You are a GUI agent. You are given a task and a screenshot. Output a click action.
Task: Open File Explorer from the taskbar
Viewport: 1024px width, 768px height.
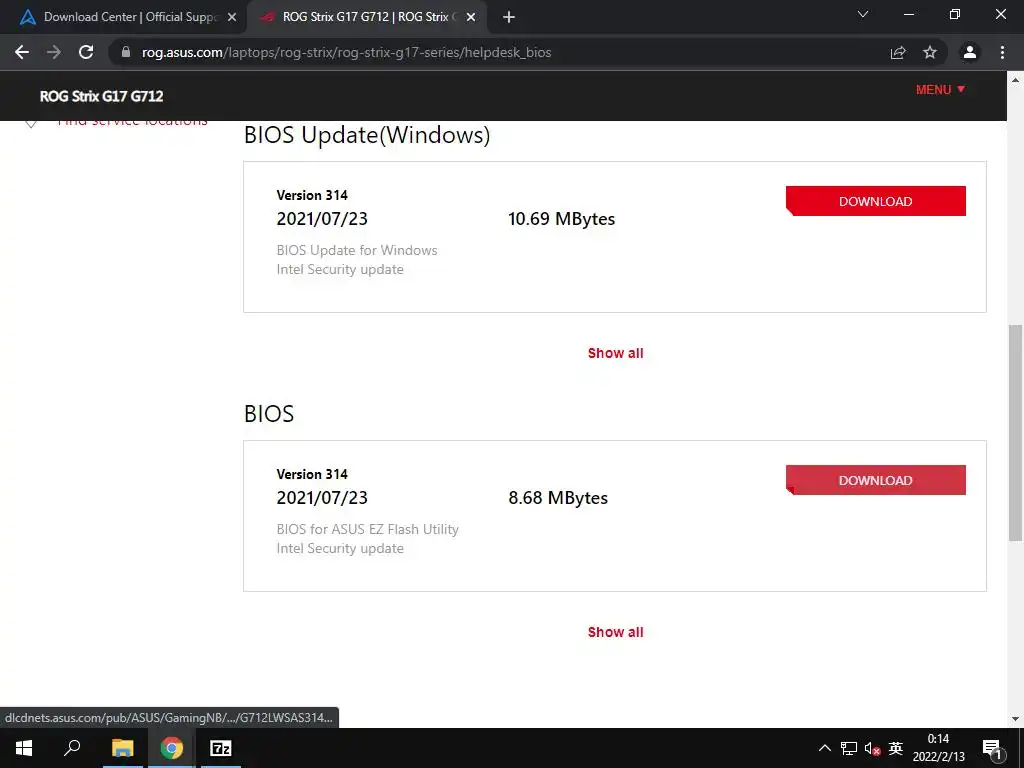click(x=122, y=748)
